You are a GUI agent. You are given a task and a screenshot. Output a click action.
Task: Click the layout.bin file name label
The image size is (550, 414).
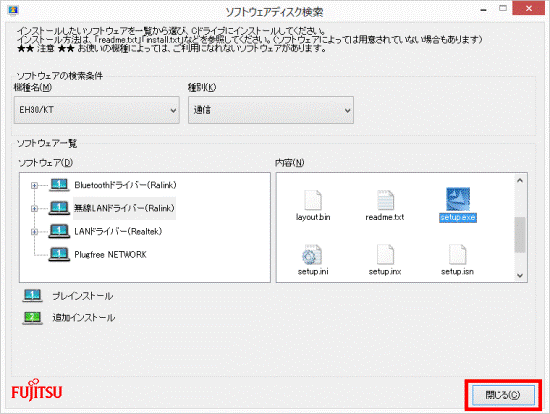tap(313, 218)
